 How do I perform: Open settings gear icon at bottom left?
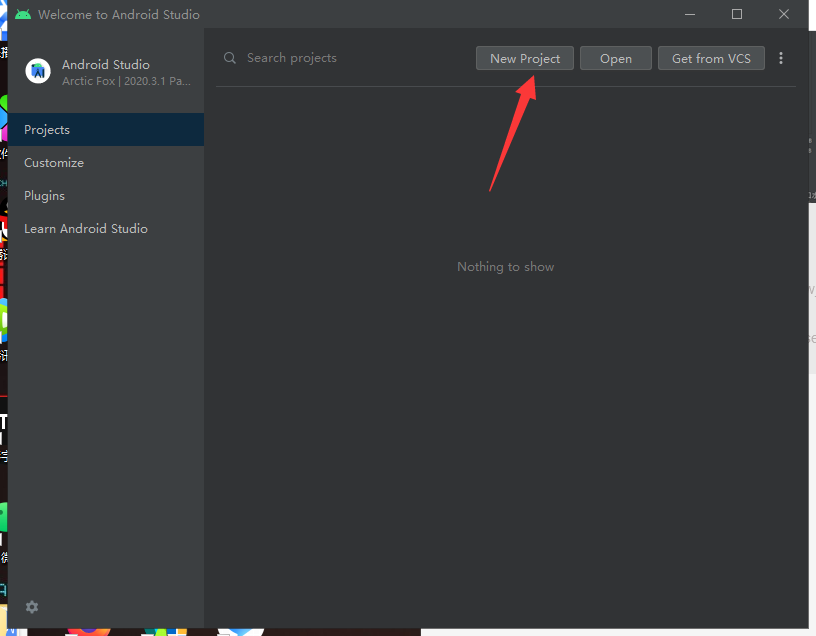tap(32, 607)
